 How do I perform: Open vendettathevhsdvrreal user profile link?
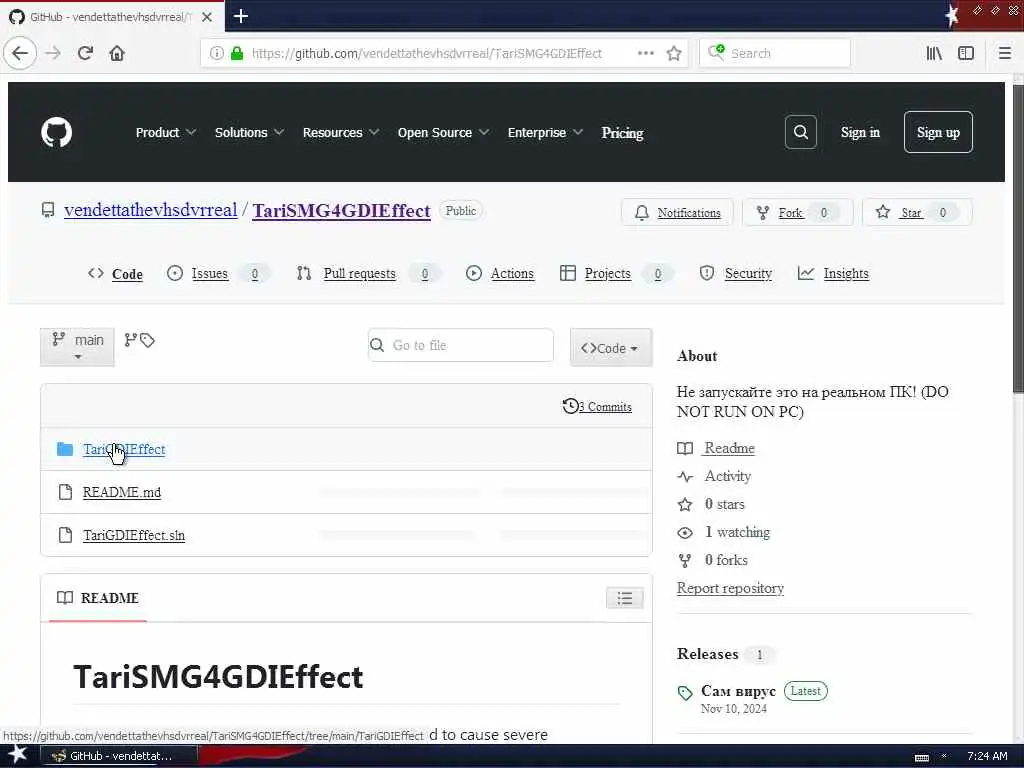coord(151,210)
